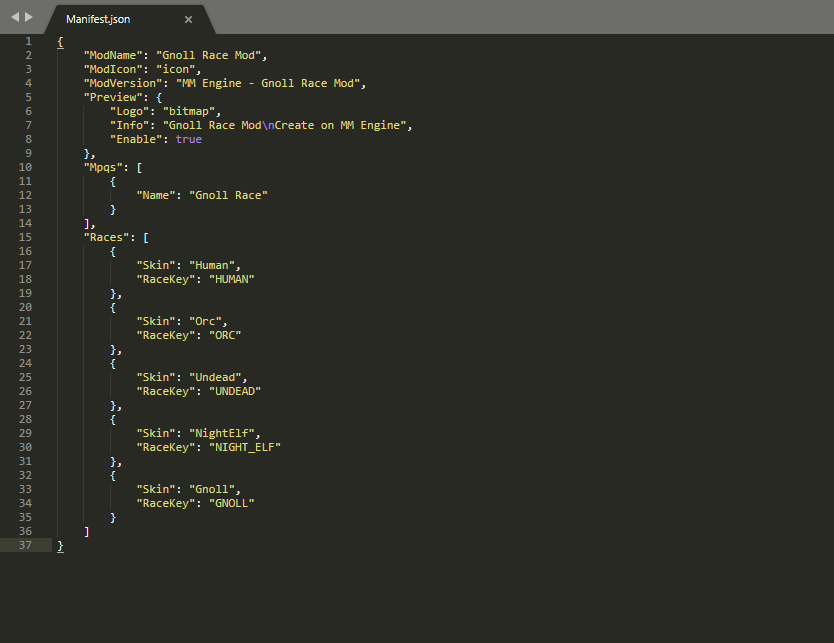Switch to the Manifest.json tab
The height and width of the screenshot is (643, 834).
coord(98,19)
